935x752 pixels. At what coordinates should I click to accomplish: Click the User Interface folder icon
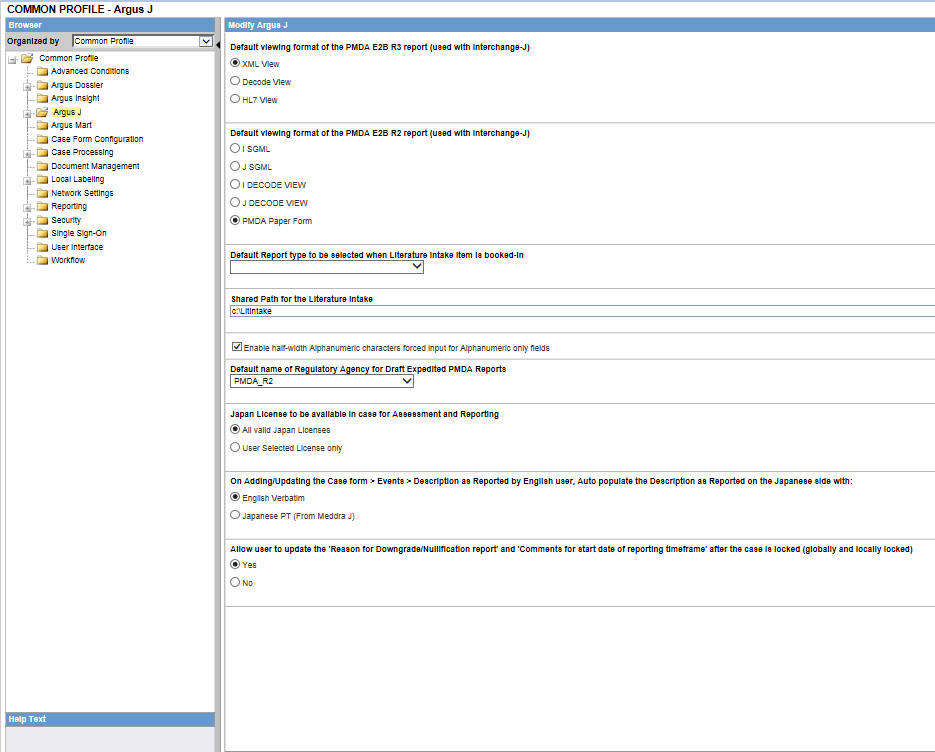pos(42,247)
